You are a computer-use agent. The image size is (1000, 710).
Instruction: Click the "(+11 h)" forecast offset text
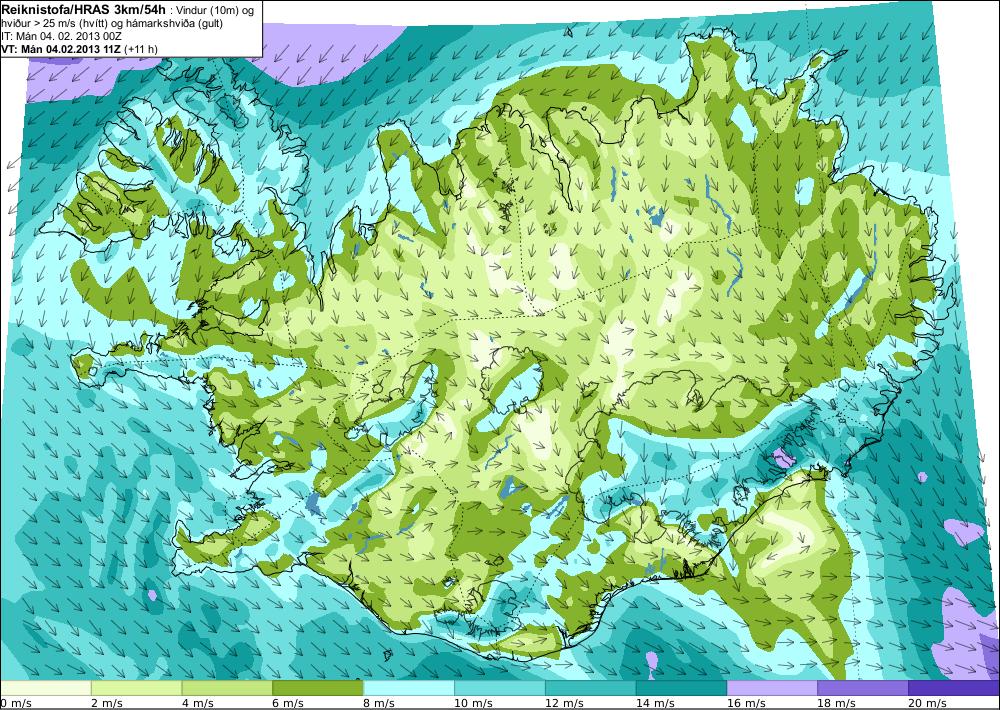tap(140, 49)
